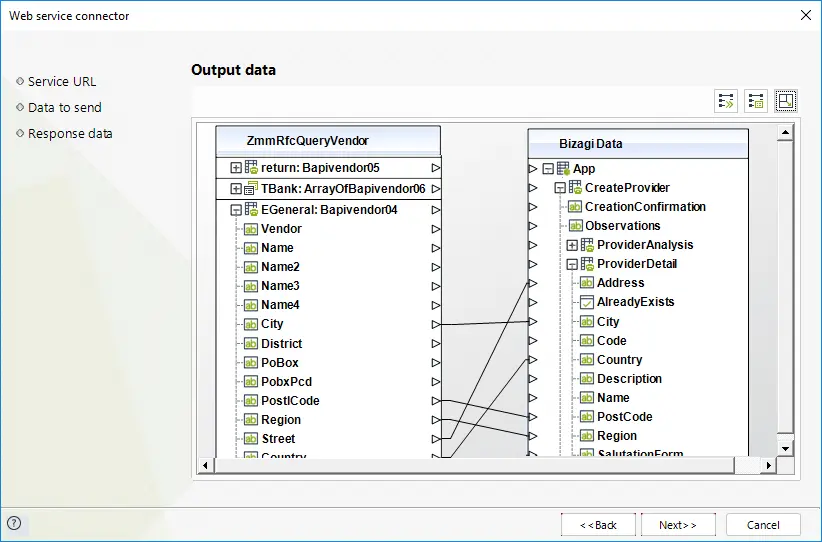
Task: Click the Address attribute icon
Action: [x=587, y=283]
